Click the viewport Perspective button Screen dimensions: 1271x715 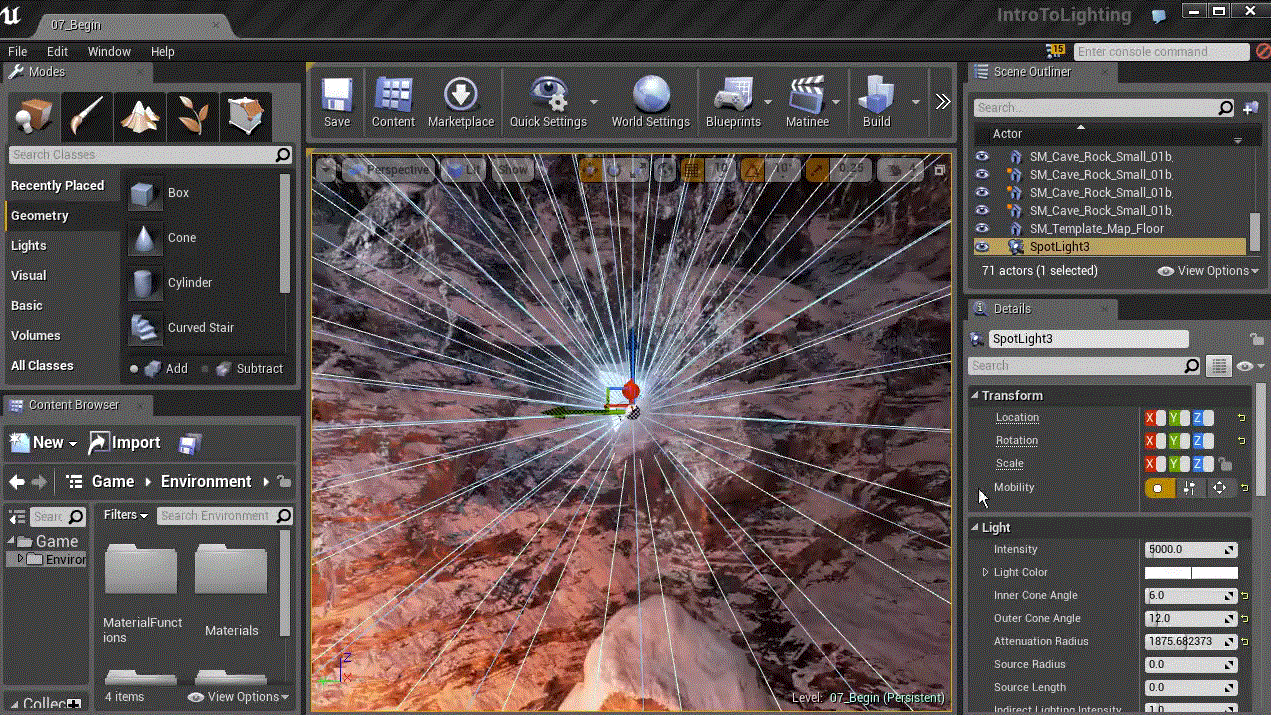(x=389, y=170)
